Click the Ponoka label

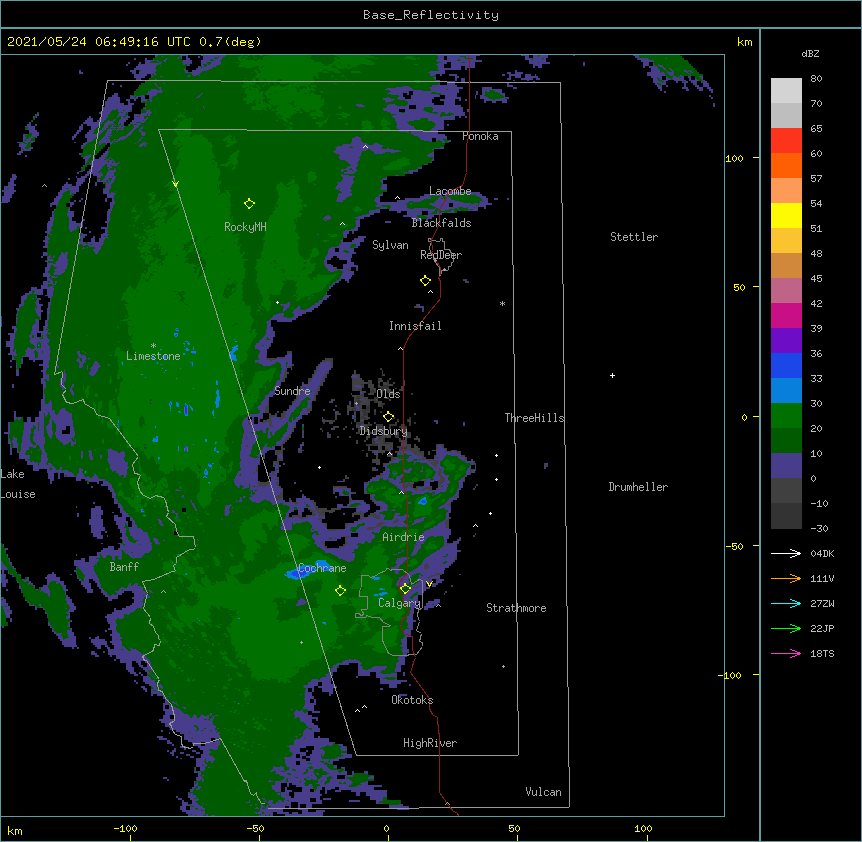[x=480, y=136]
